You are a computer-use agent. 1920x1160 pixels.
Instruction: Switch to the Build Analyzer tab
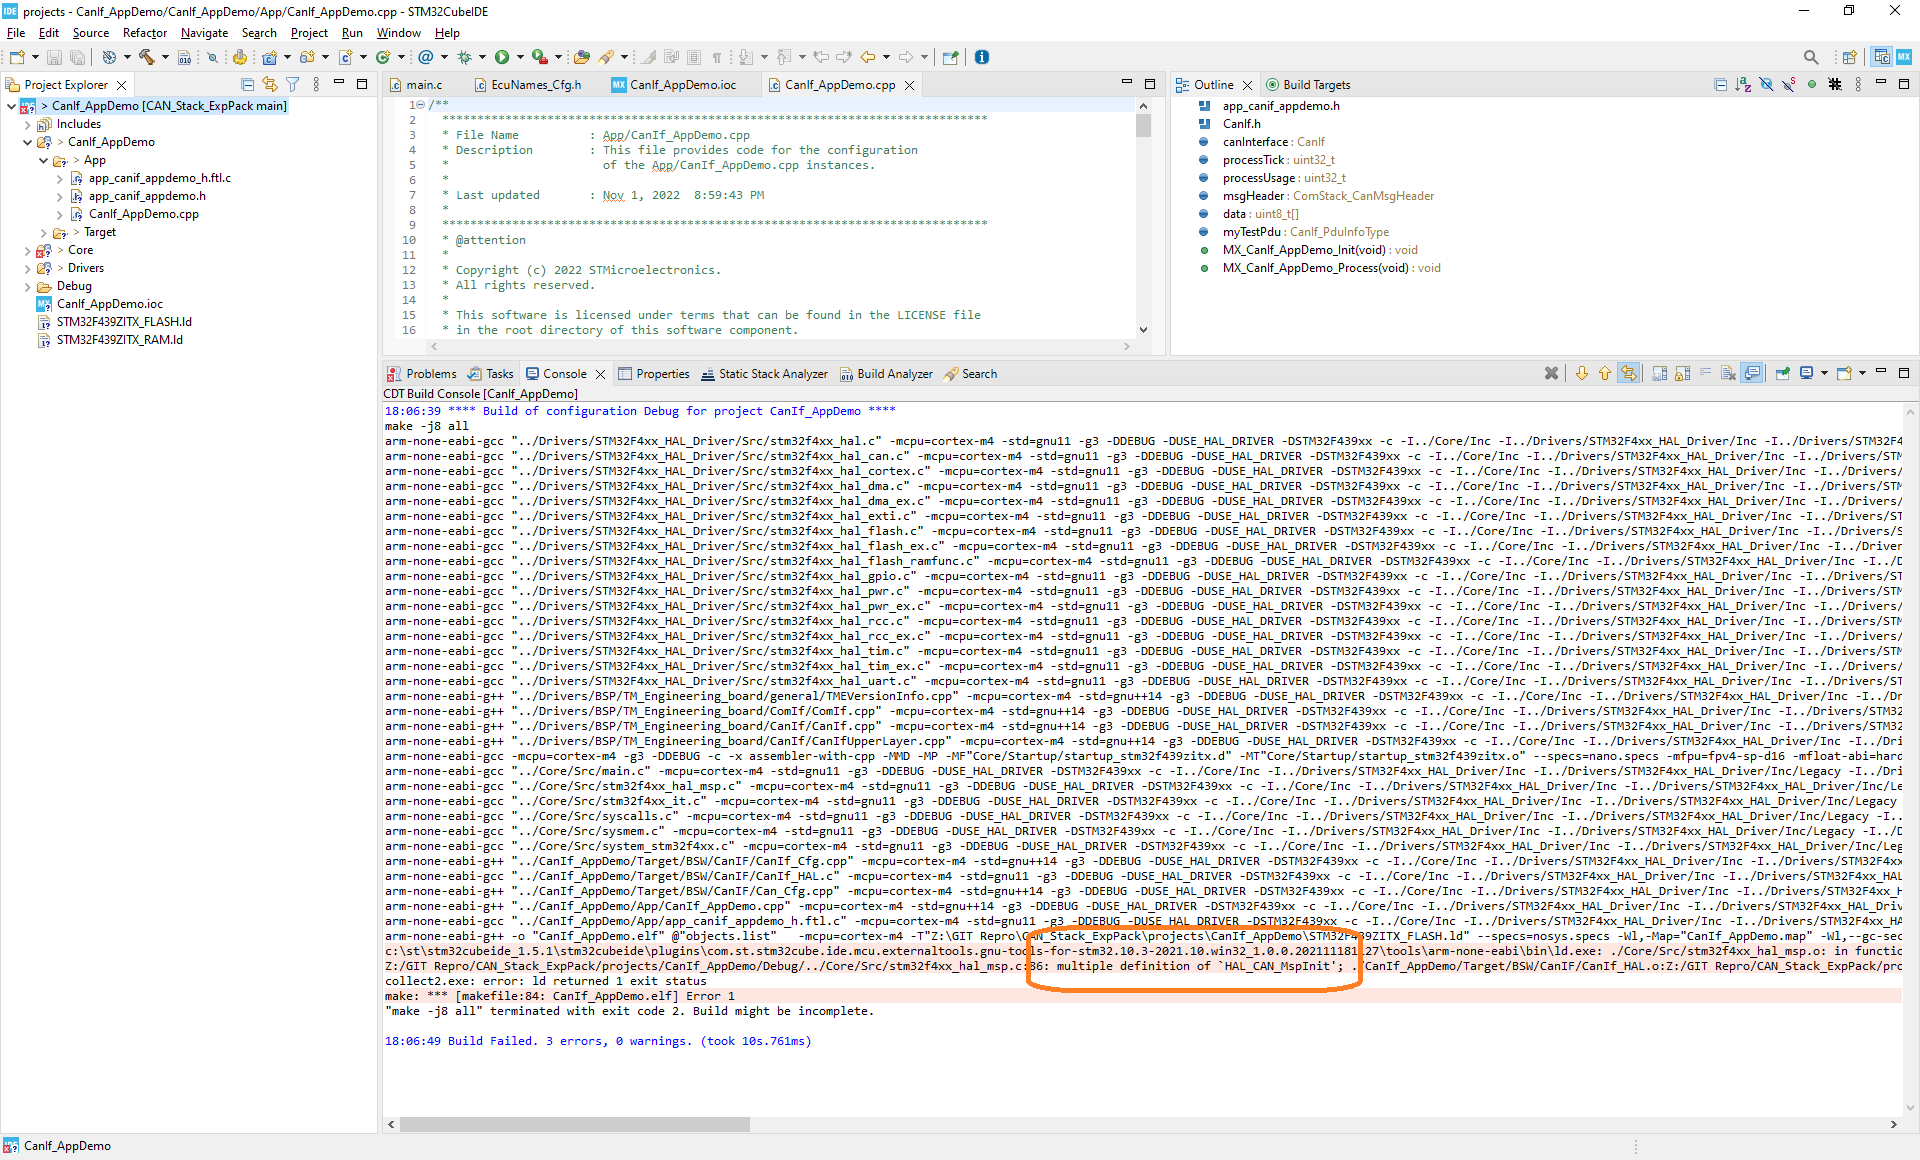click(886, 374)
